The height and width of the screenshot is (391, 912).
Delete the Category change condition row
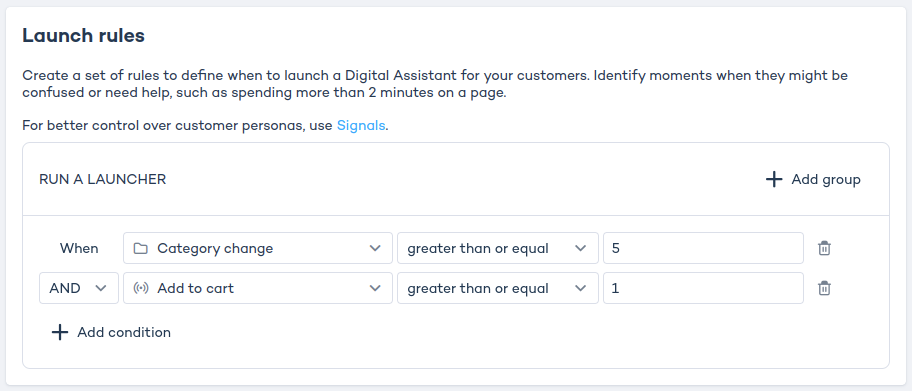coord(824,248)
